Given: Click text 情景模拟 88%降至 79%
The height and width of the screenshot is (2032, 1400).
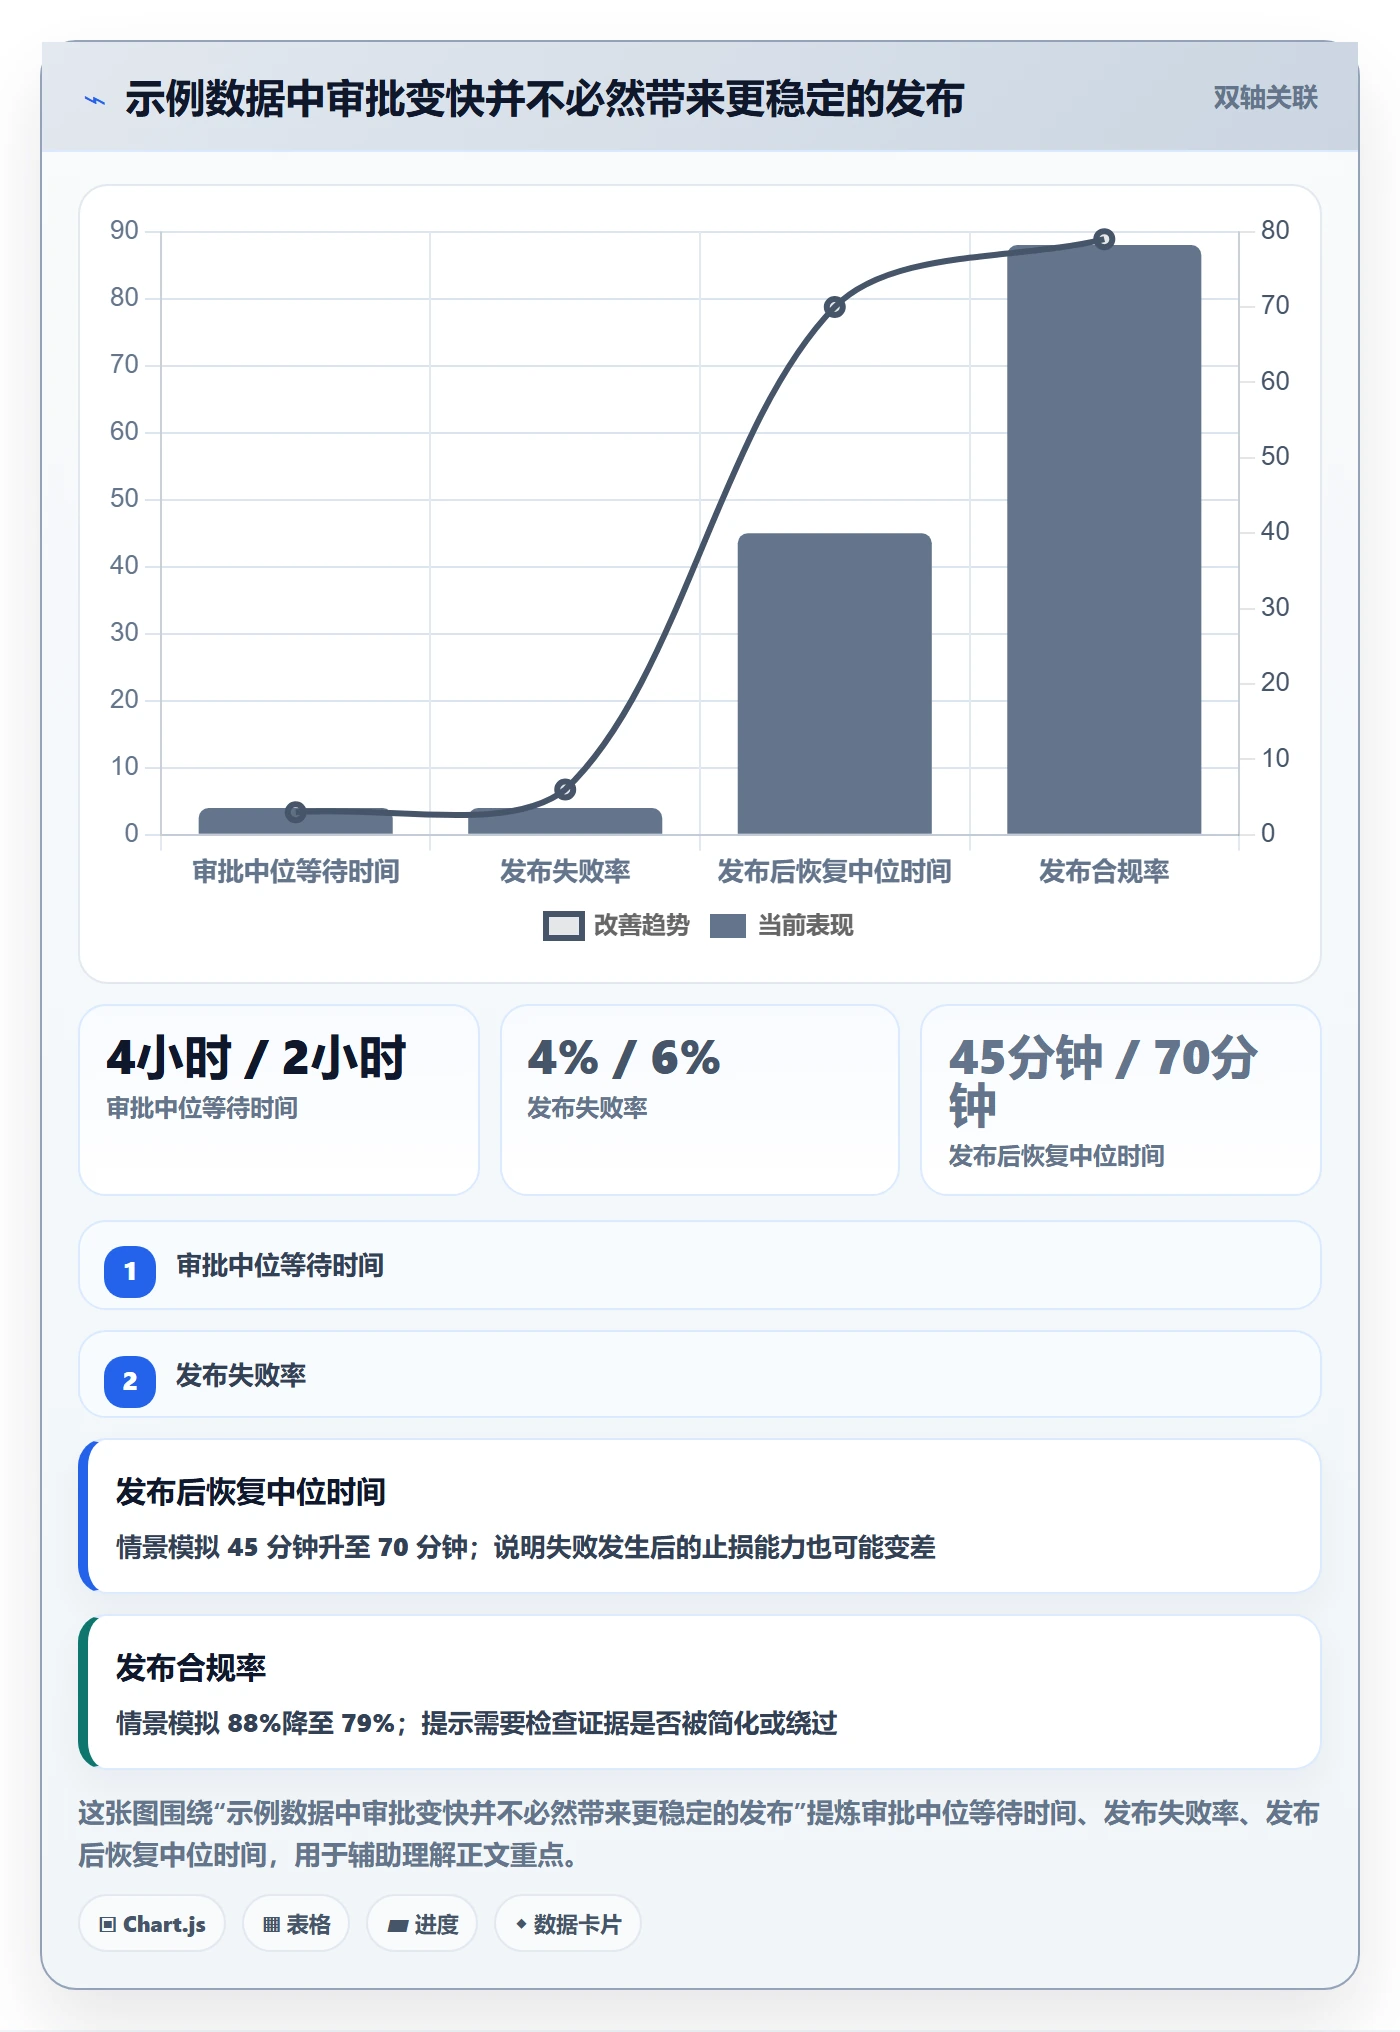Looking at the screenshot, I should (255, 1724).
